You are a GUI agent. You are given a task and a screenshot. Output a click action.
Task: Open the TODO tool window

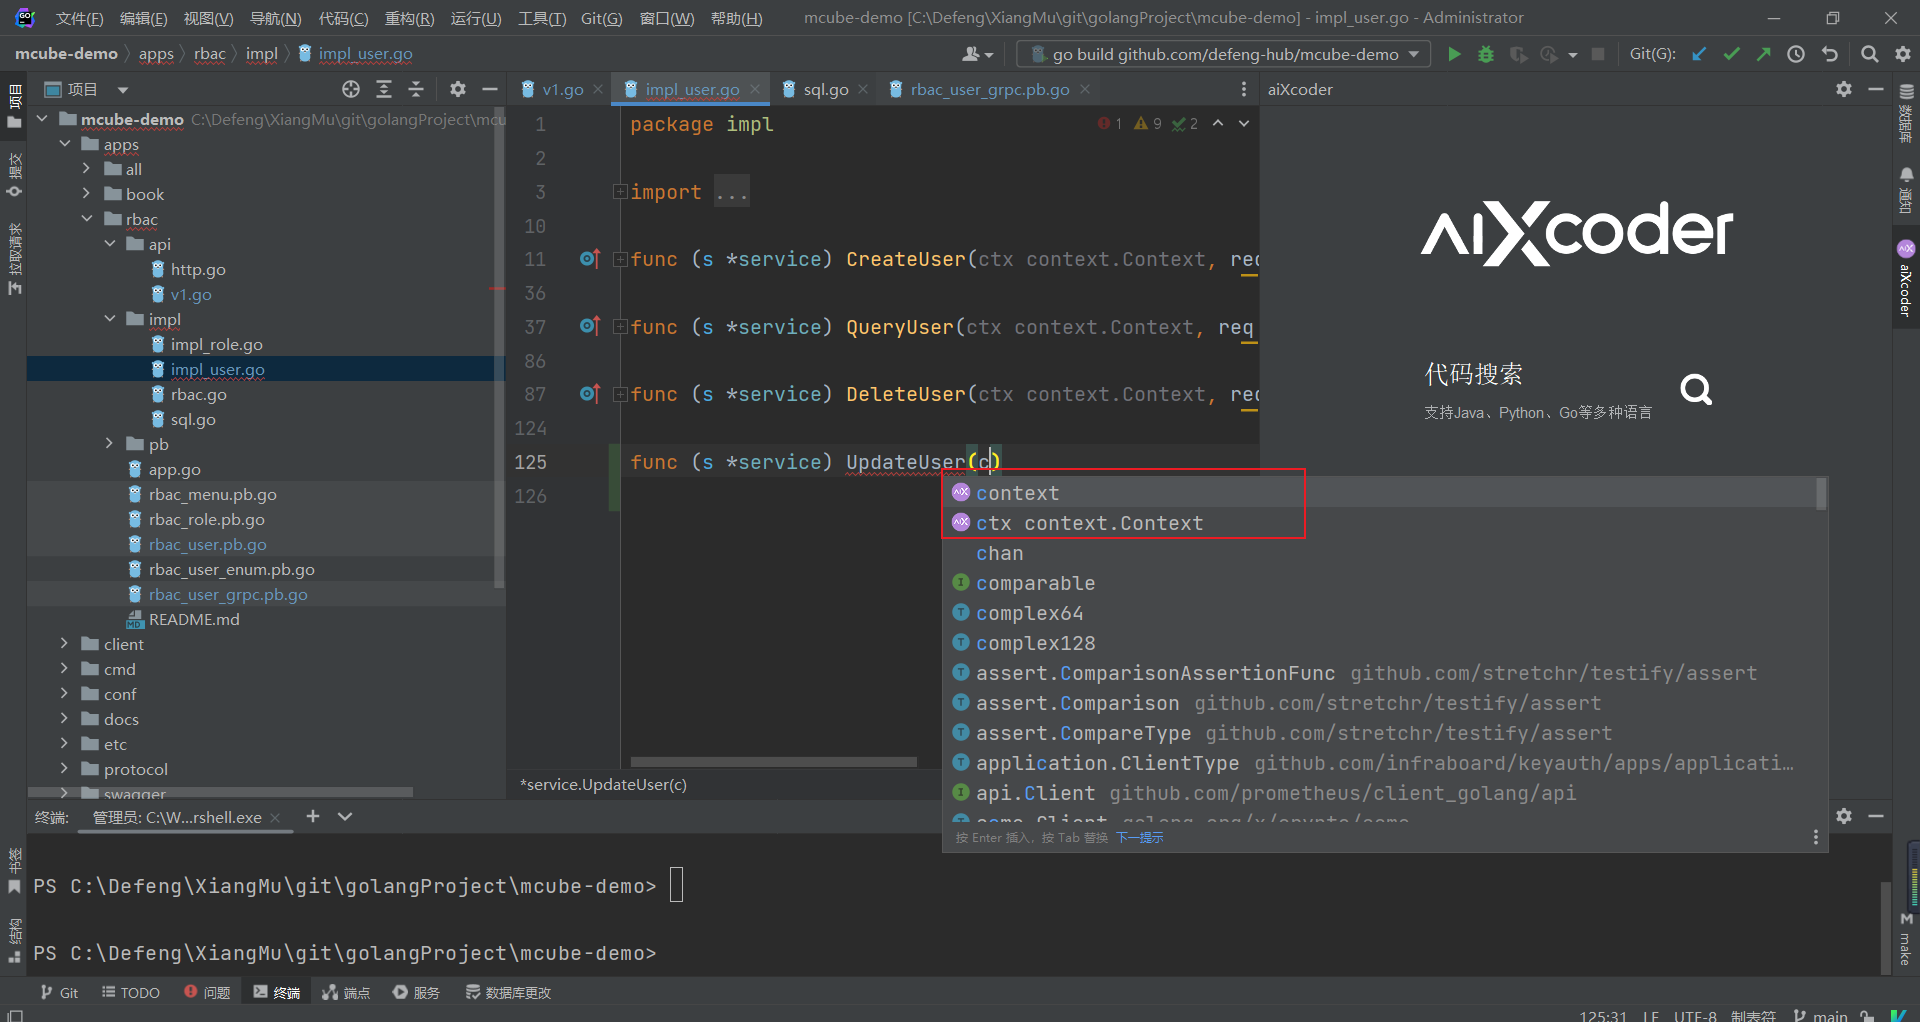pos(131,992)
